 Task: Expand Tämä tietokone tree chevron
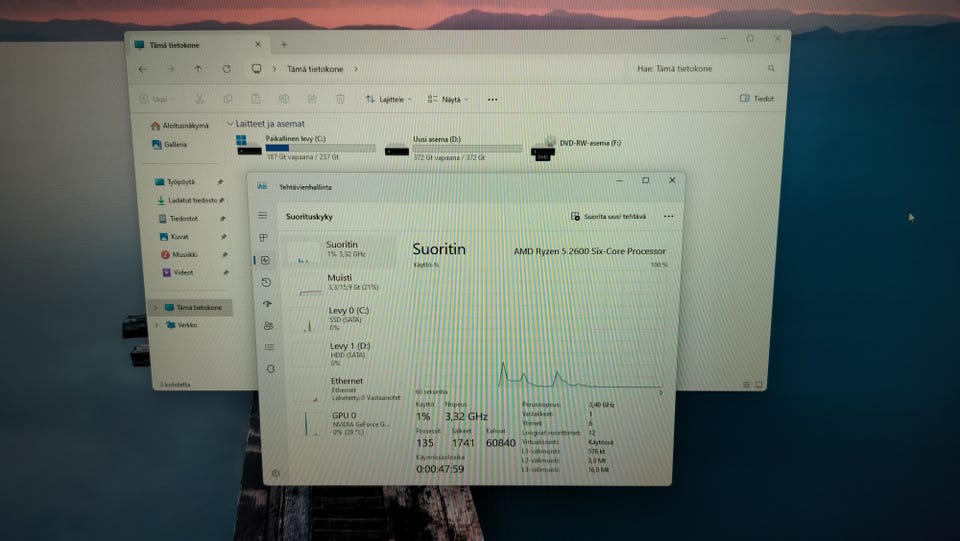click(155, 307)
